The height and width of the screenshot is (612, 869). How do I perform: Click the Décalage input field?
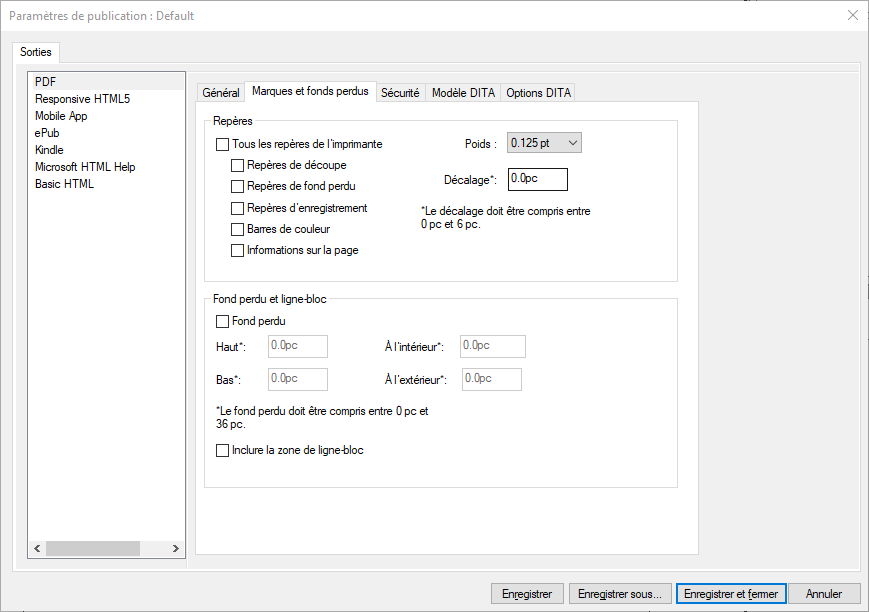[x=537, y=179]
